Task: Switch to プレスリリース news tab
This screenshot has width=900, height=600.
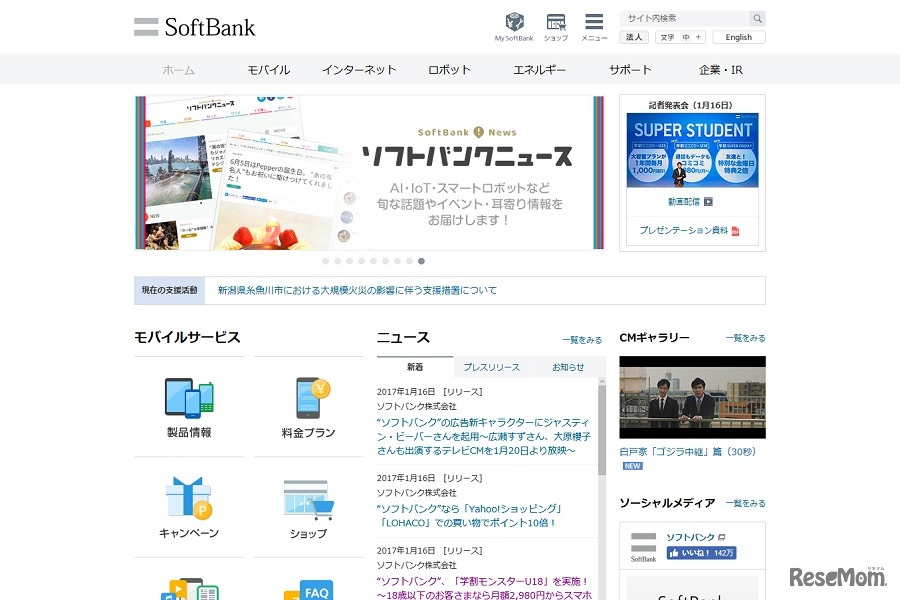Action: point(494,368)
